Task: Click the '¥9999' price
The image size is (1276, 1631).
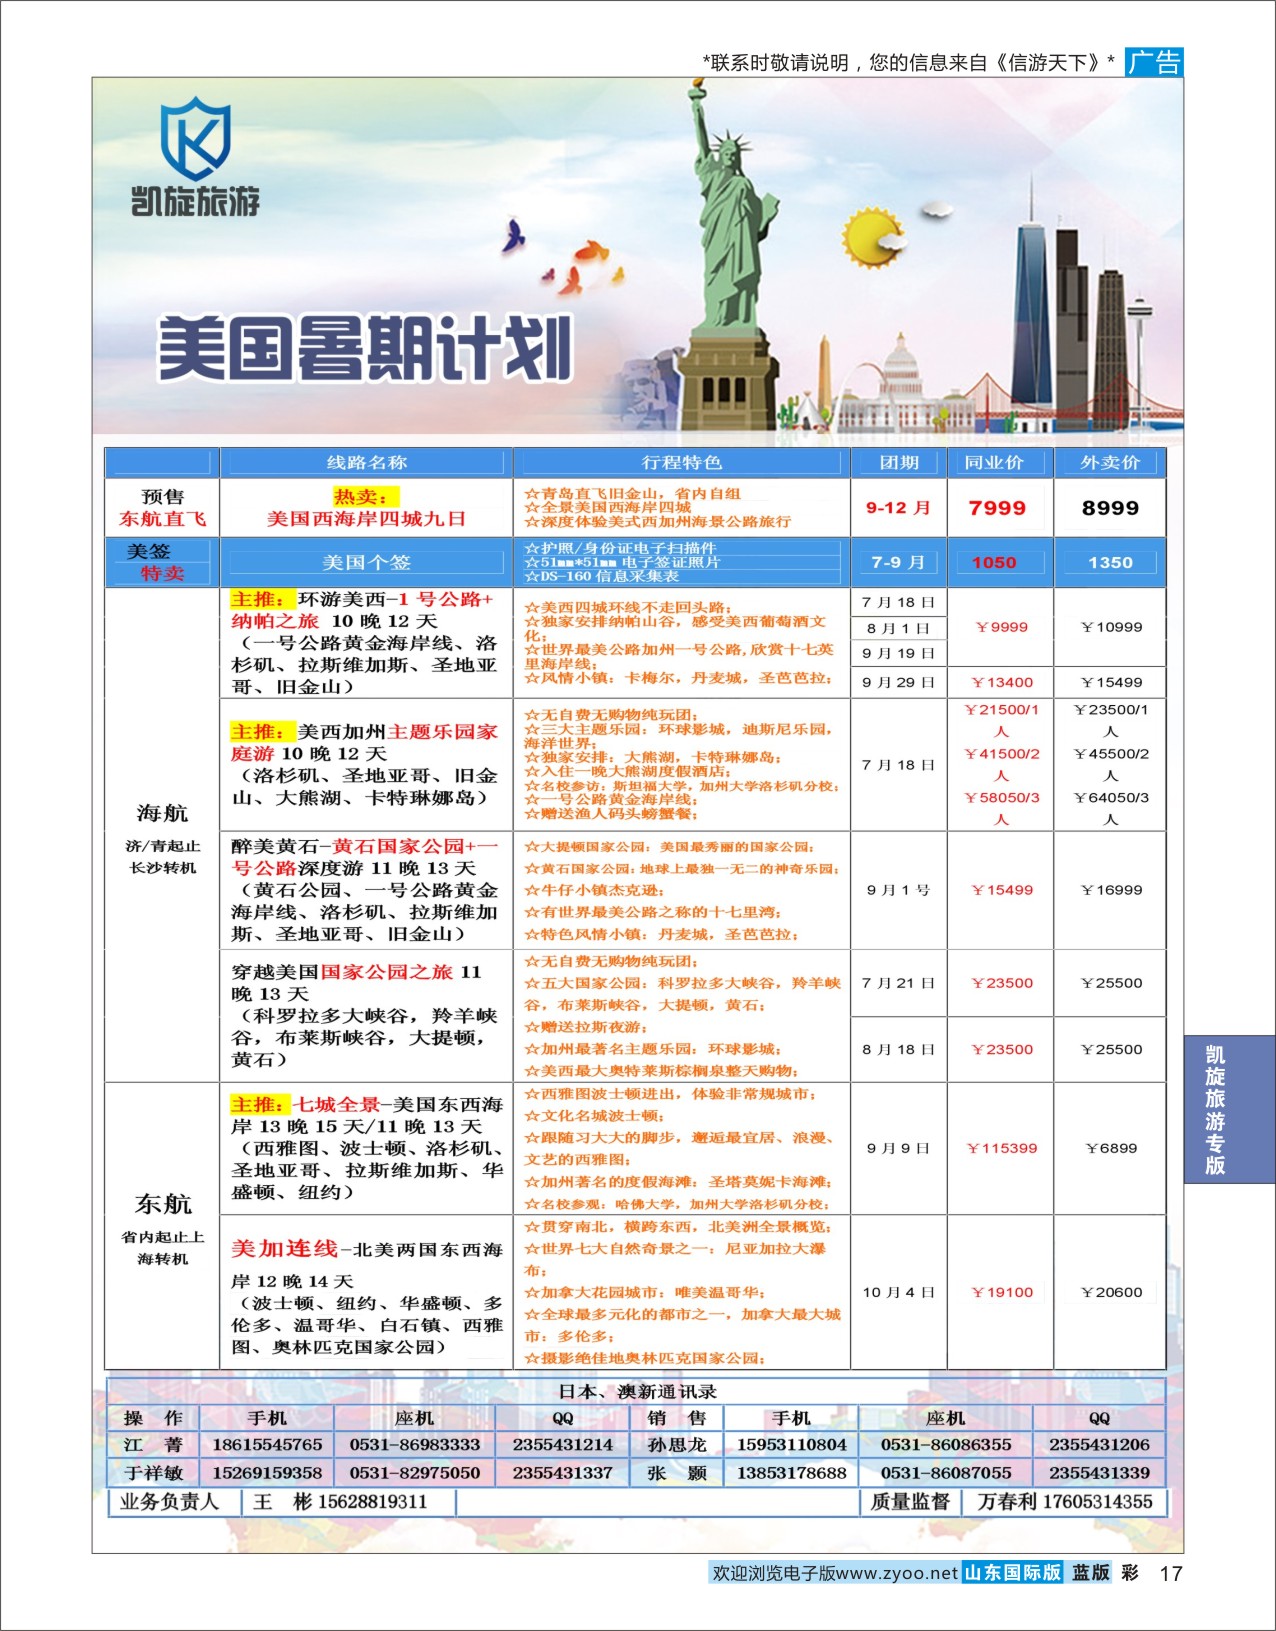Action: coord(1002,627)
